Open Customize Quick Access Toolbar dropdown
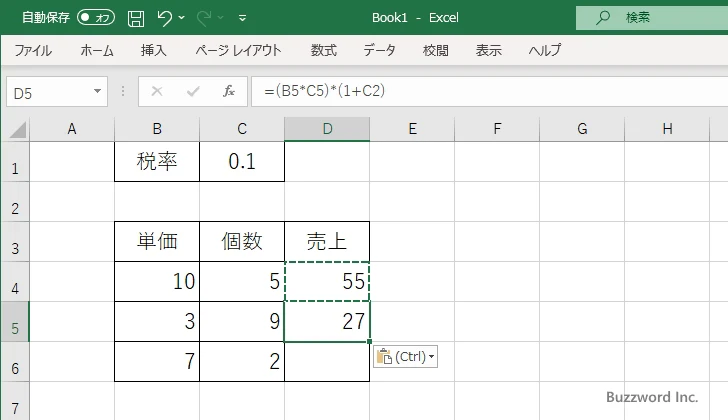 click(242, 18)
